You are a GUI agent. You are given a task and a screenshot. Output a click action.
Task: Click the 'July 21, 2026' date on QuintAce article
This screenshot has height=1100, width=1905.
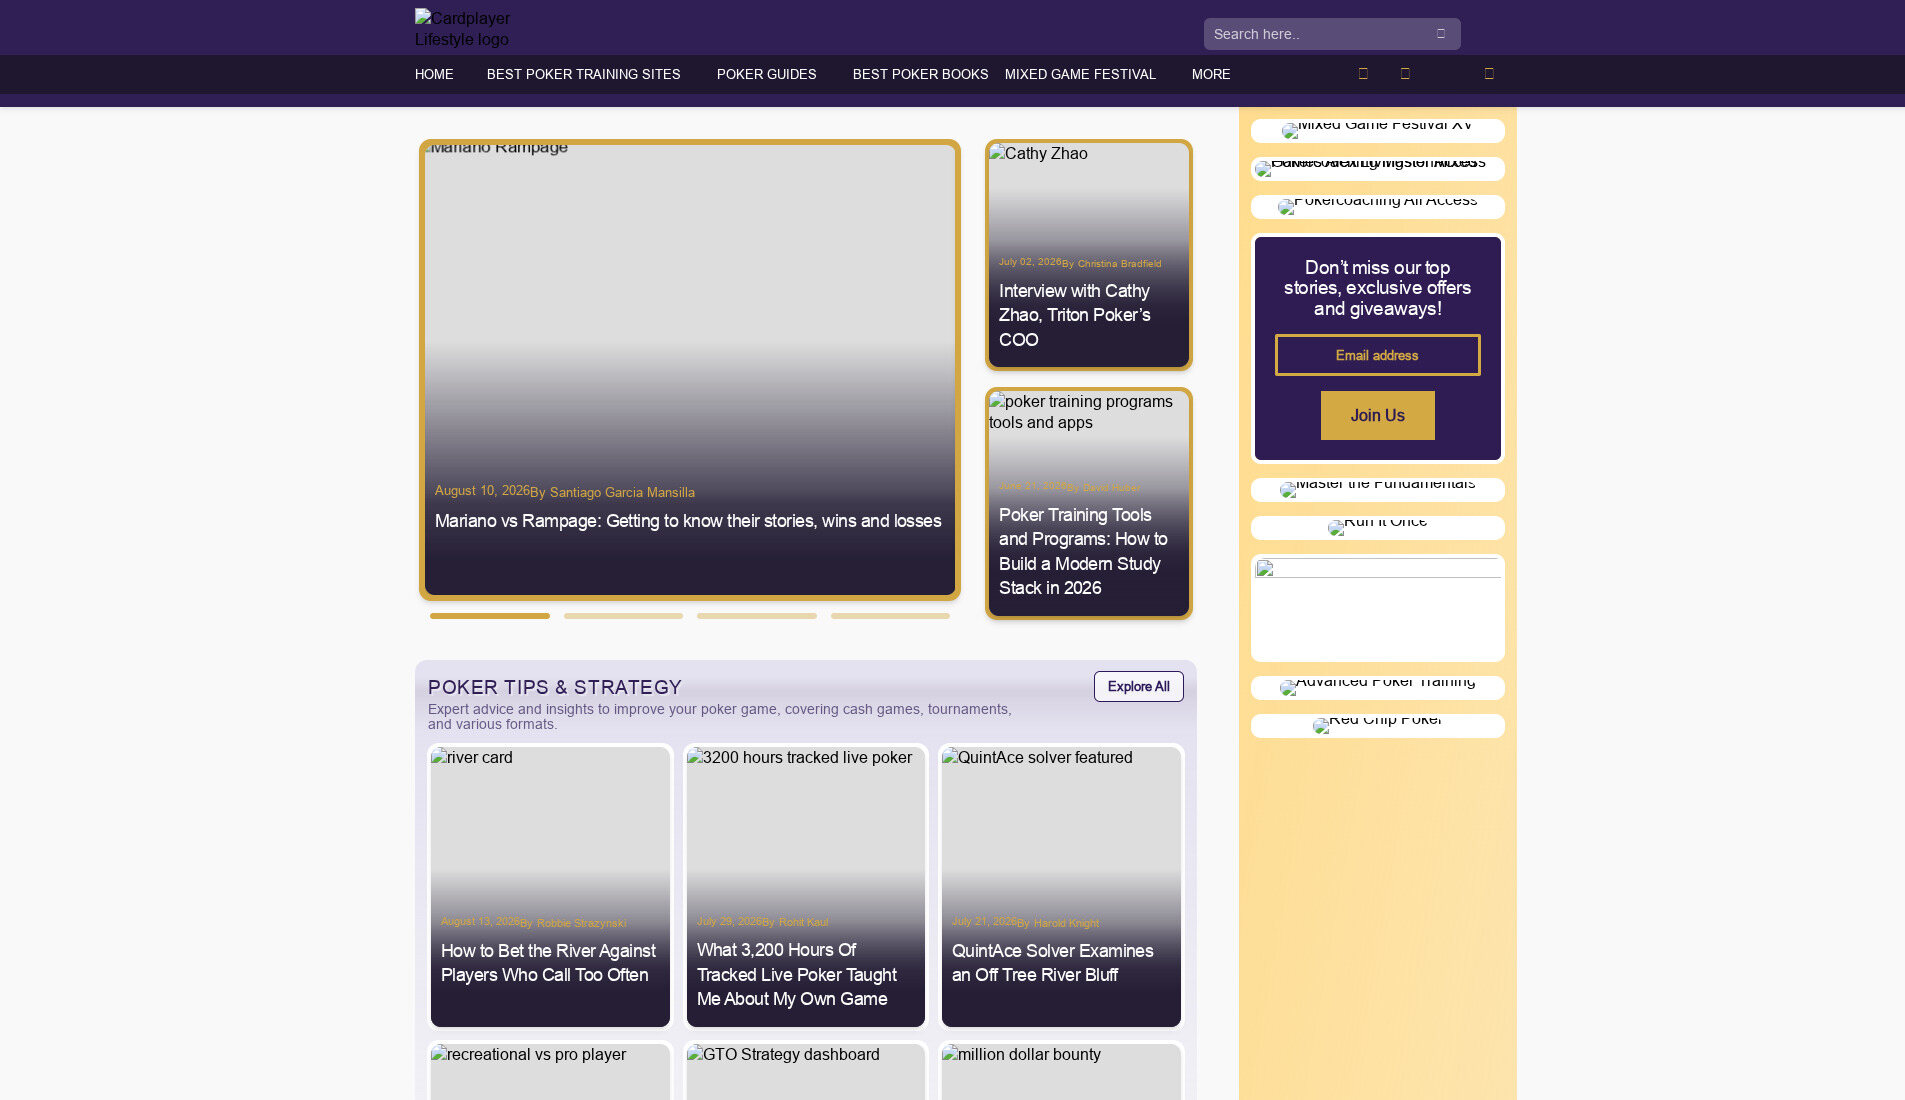pyautogui.click(x=984, y=922)
